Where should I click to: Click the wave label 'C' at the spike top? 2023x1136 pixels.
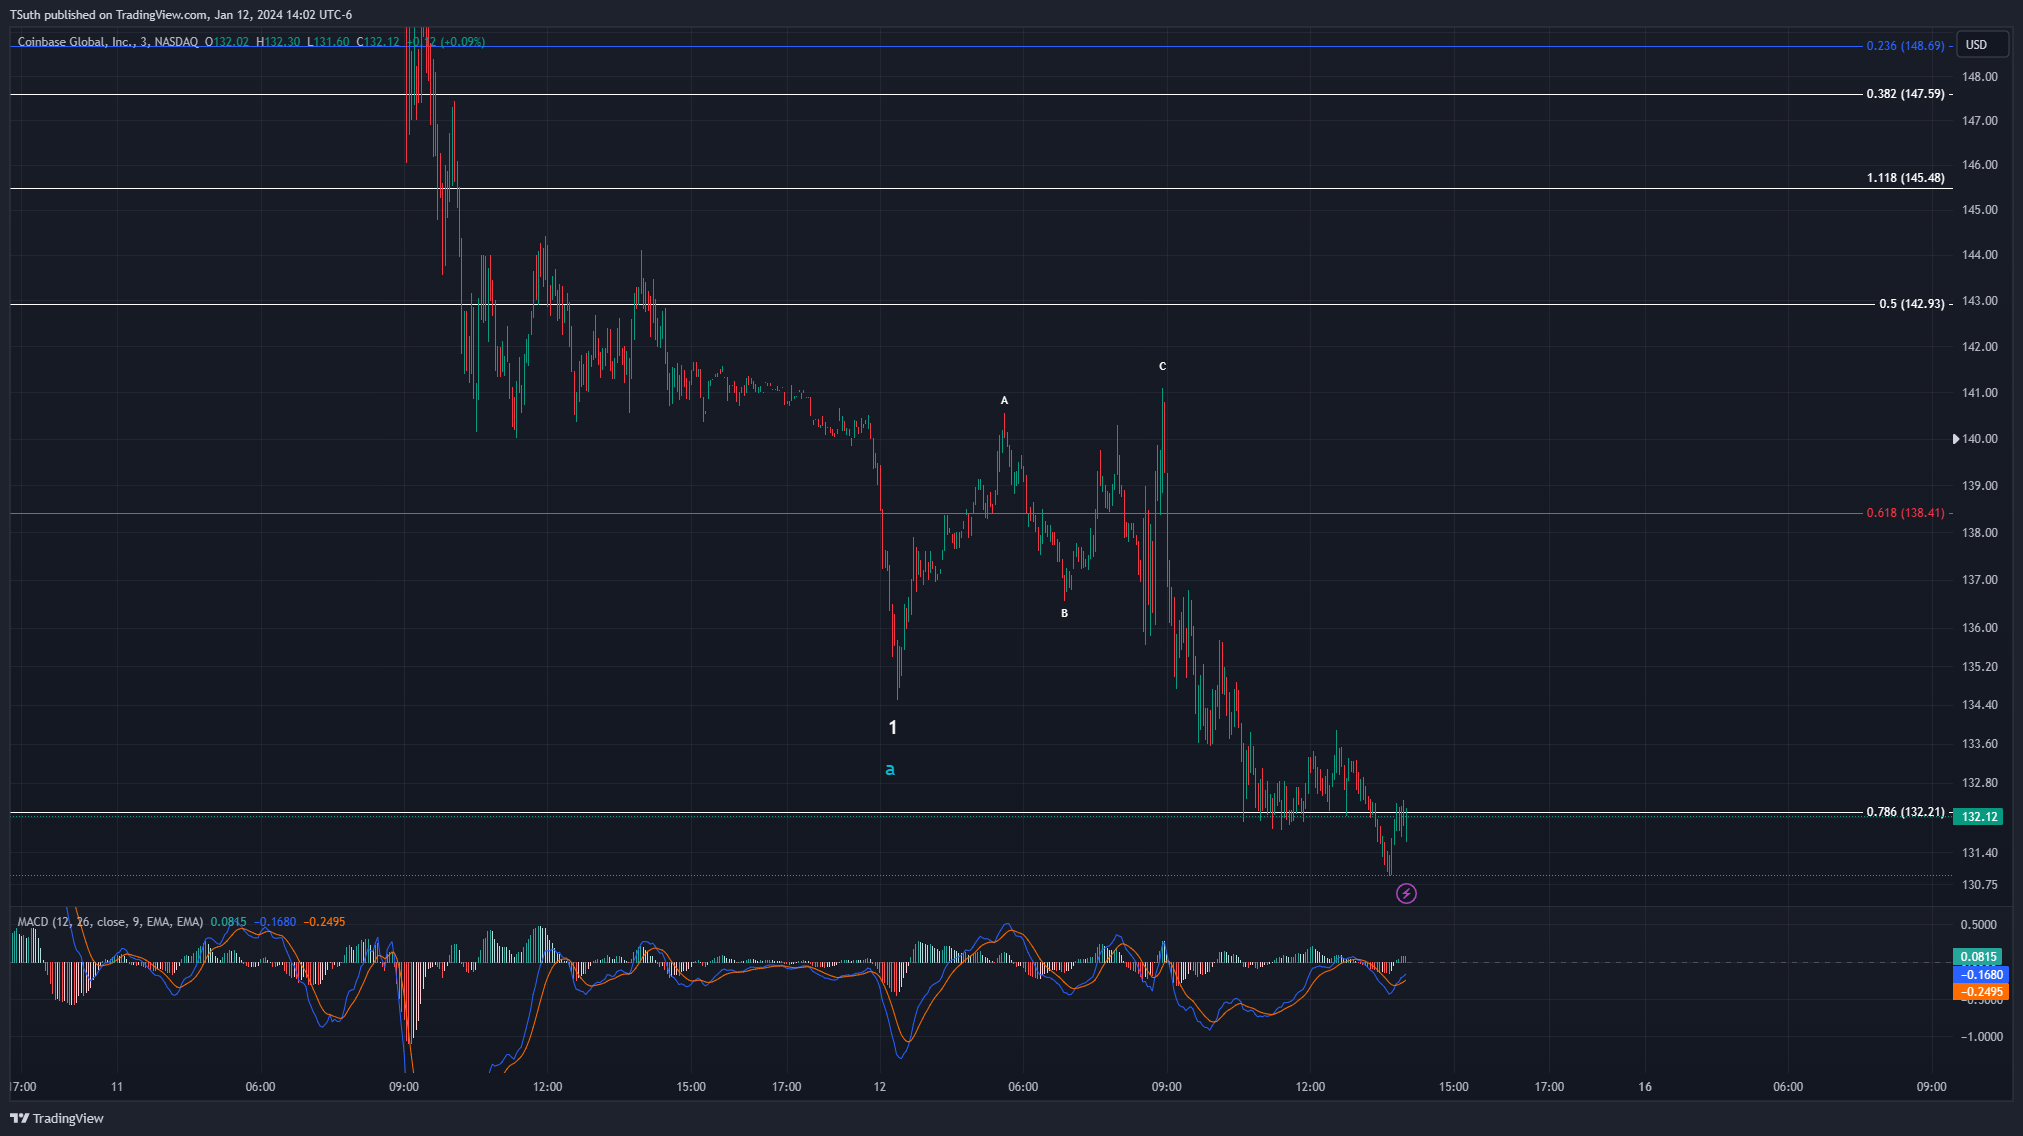[x=1162, y=367]
